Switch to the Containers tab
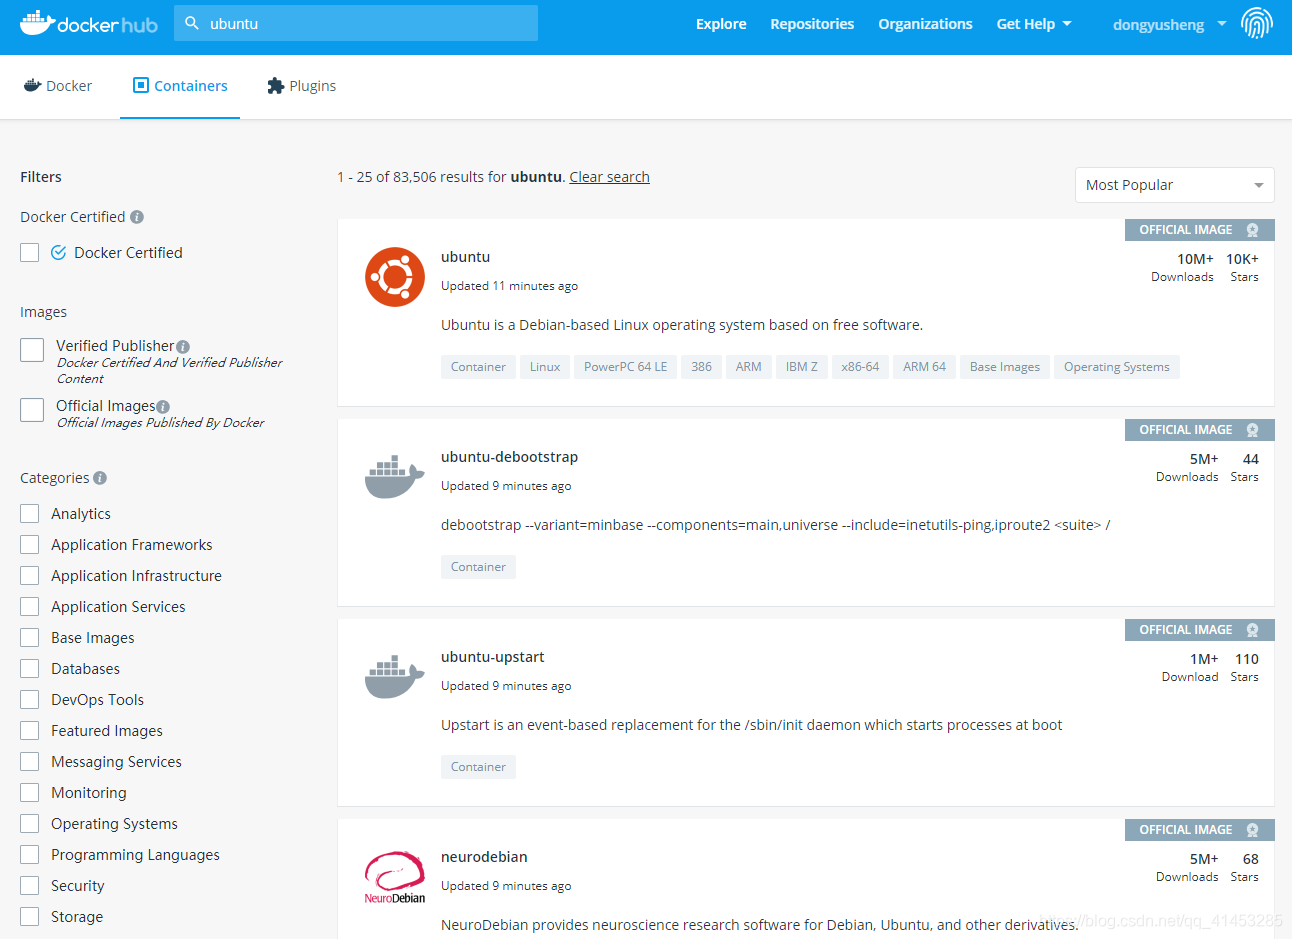This screenshot has width=1292, height=939. click(x=180, y=86)
